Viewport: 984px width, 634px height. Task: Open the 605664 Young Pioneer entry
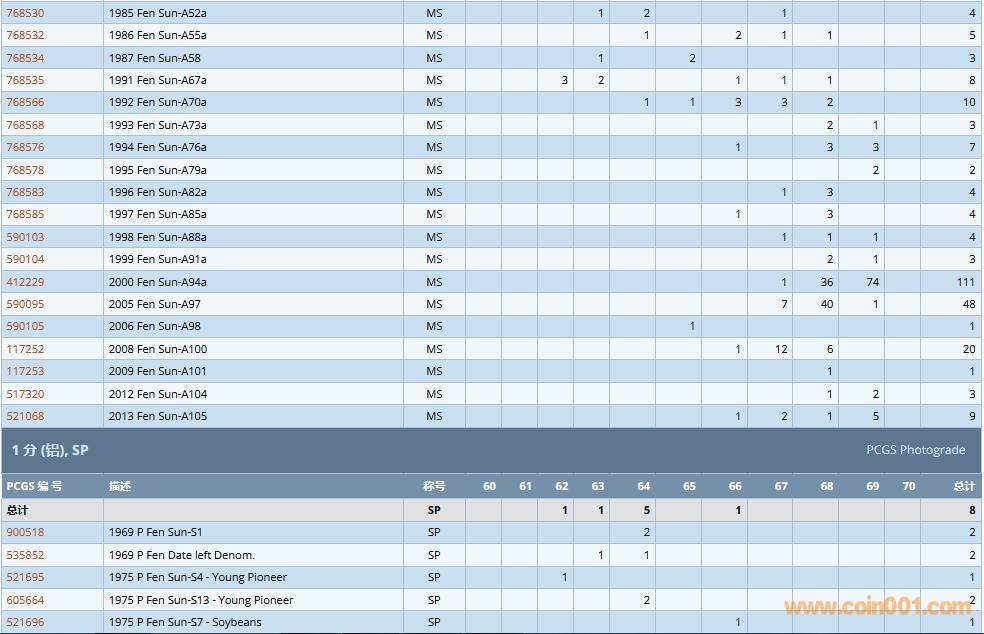point(25,600)
